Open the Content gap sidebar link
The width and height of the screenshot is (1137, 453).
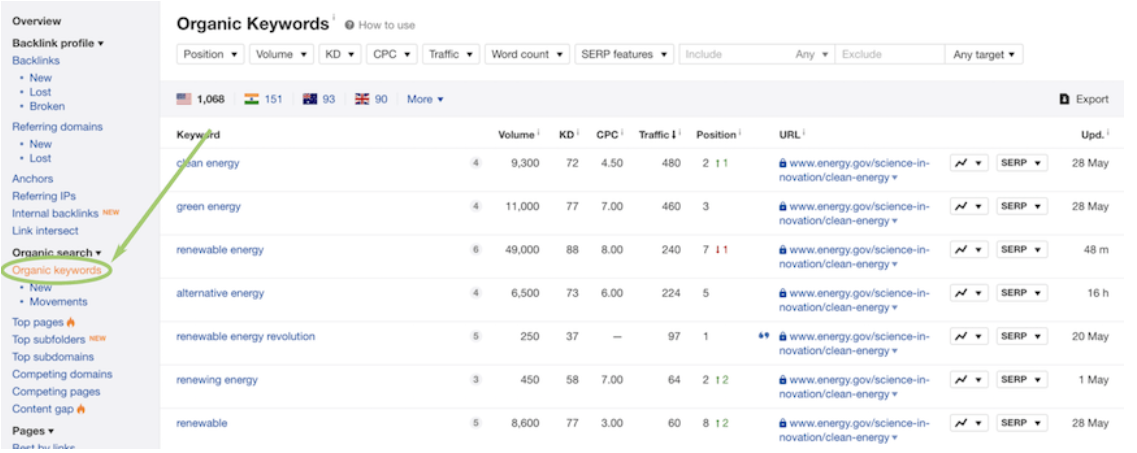(x=42, y=409)
